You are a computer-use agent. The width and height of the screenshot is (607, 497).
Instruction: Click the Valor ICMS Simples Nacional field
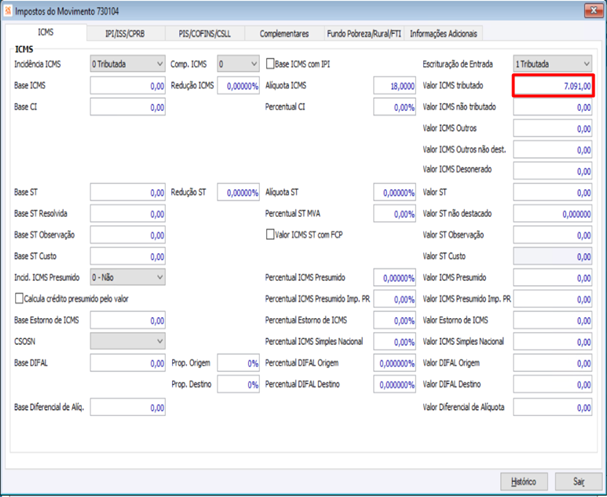coord(552,341)
